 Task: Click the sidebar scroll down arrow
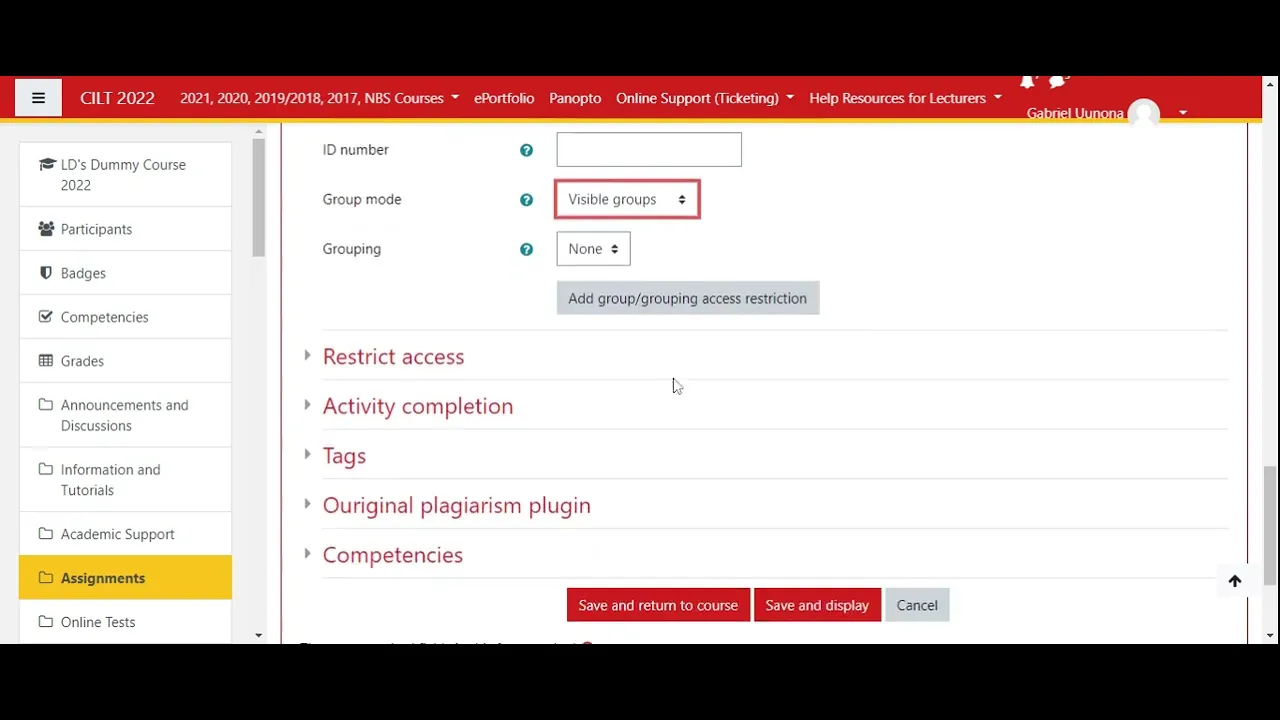point(258,635)
